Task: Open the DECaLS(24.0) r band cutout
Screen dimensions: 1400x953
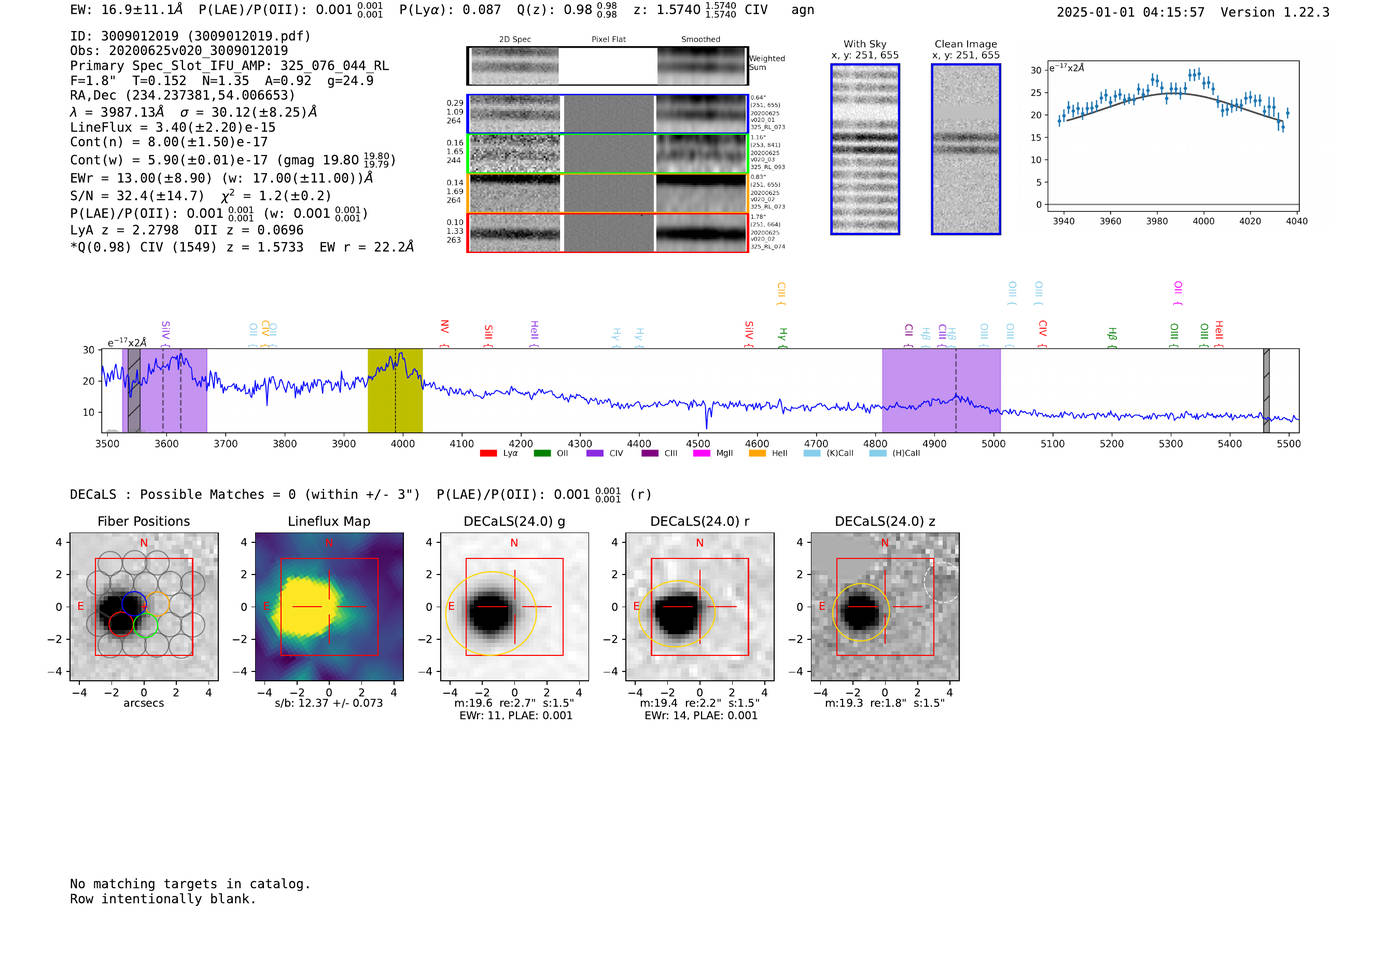Action: [x=699, y=607]
